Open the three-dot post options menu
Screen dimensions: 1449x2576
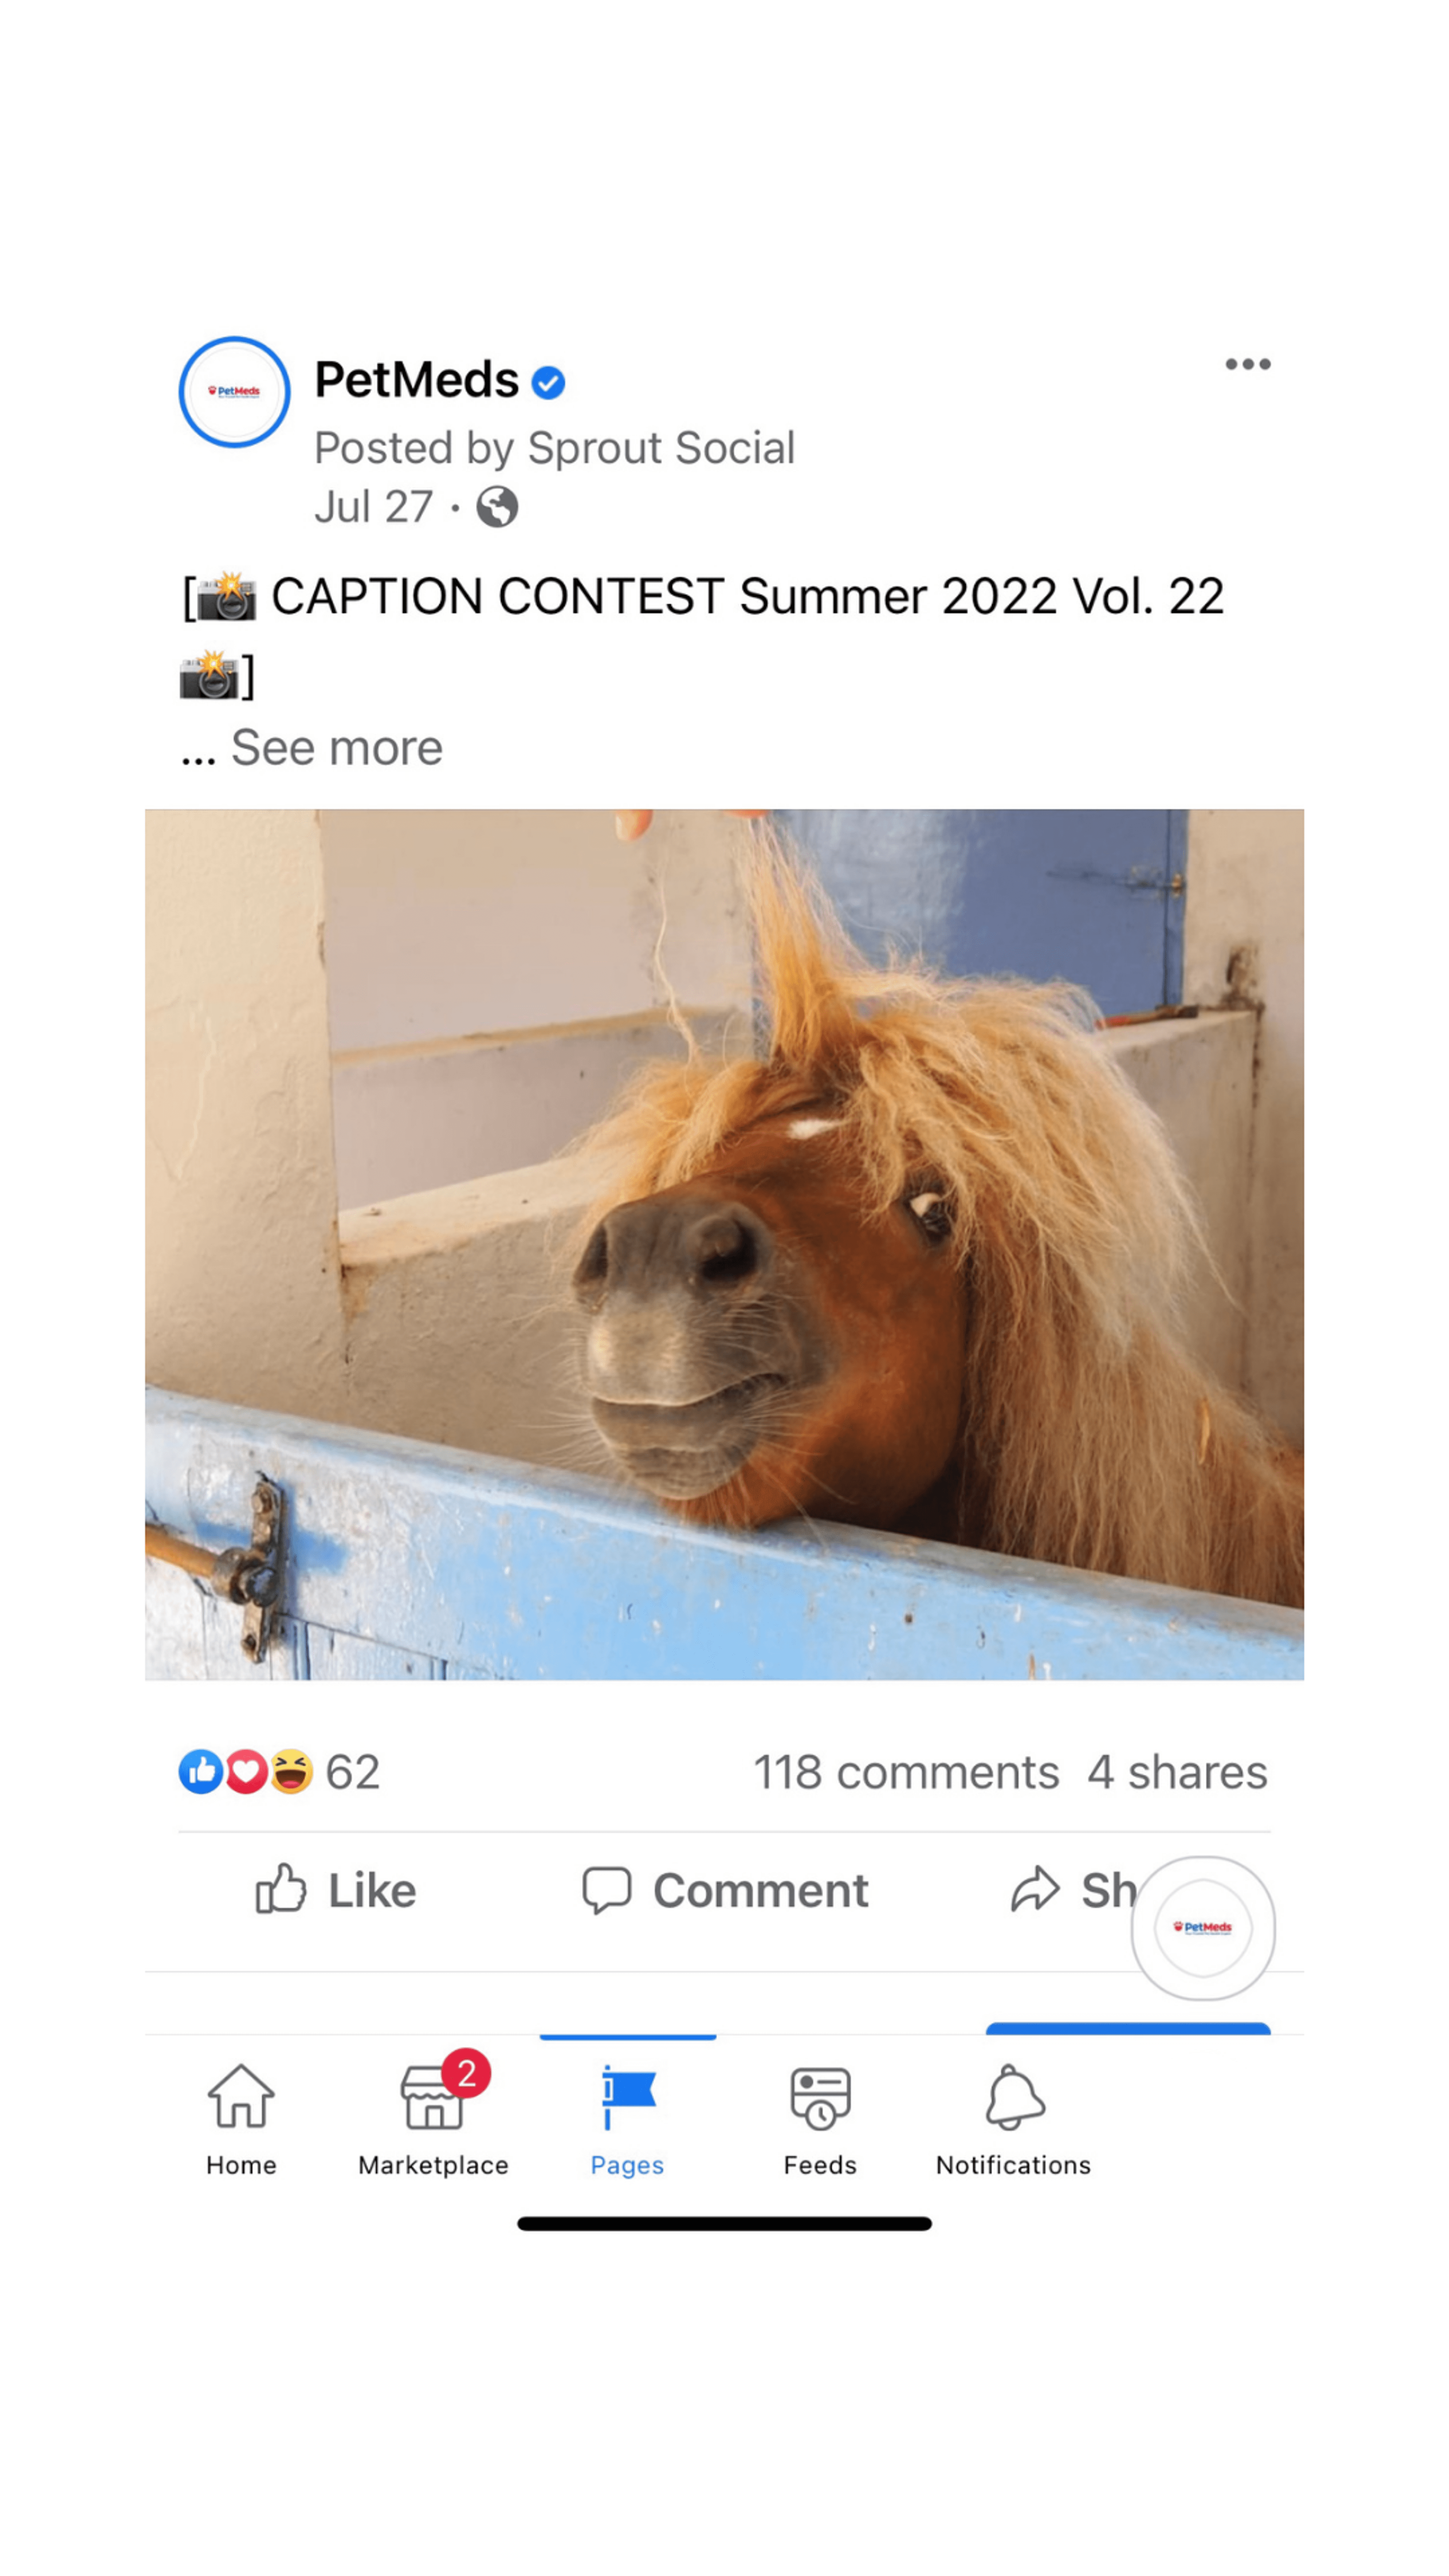point(1247,364)
